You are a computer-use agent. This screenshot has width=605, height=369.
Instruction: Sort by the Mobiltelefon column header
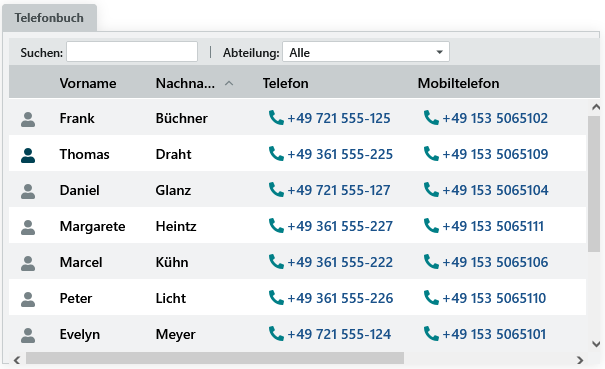pyautogui.click(x=458, y=83)
